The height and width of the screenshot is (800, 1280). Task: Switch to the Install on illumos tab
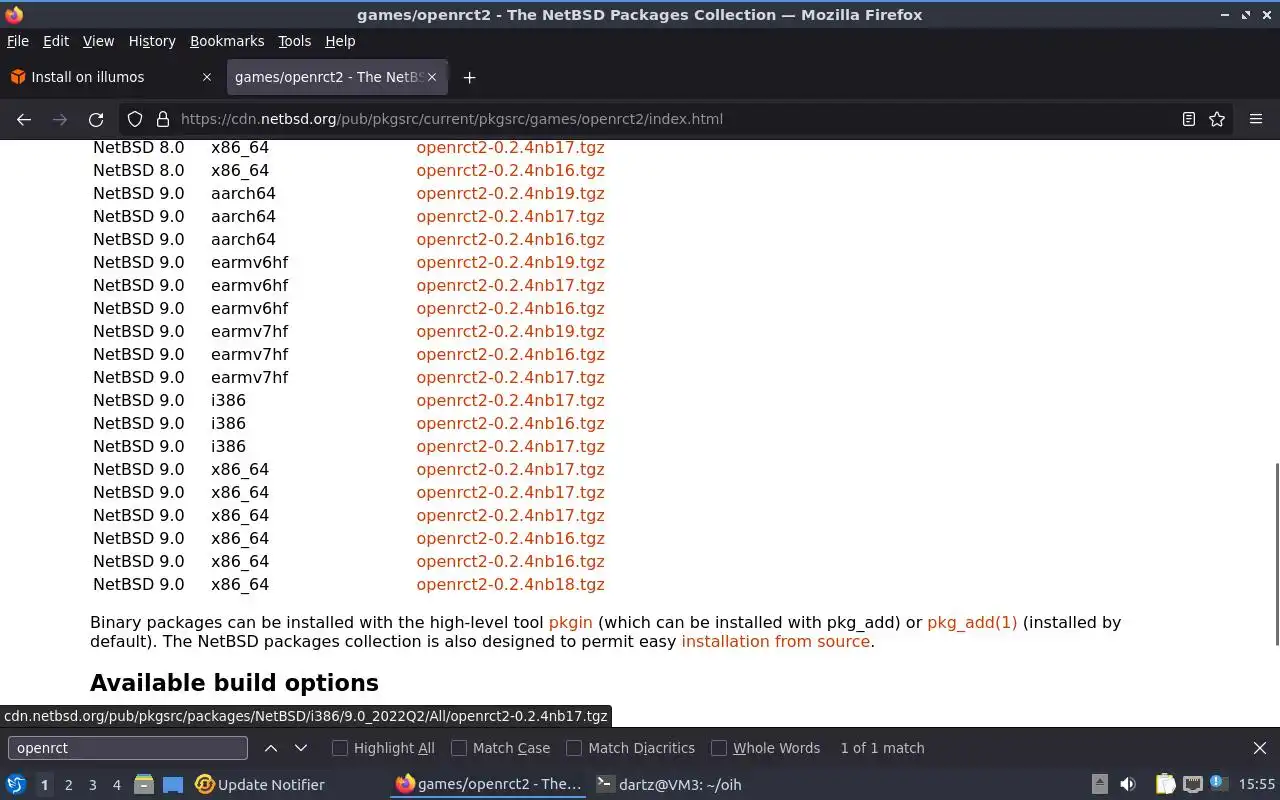pyautogui.click(x=112, y=77)
